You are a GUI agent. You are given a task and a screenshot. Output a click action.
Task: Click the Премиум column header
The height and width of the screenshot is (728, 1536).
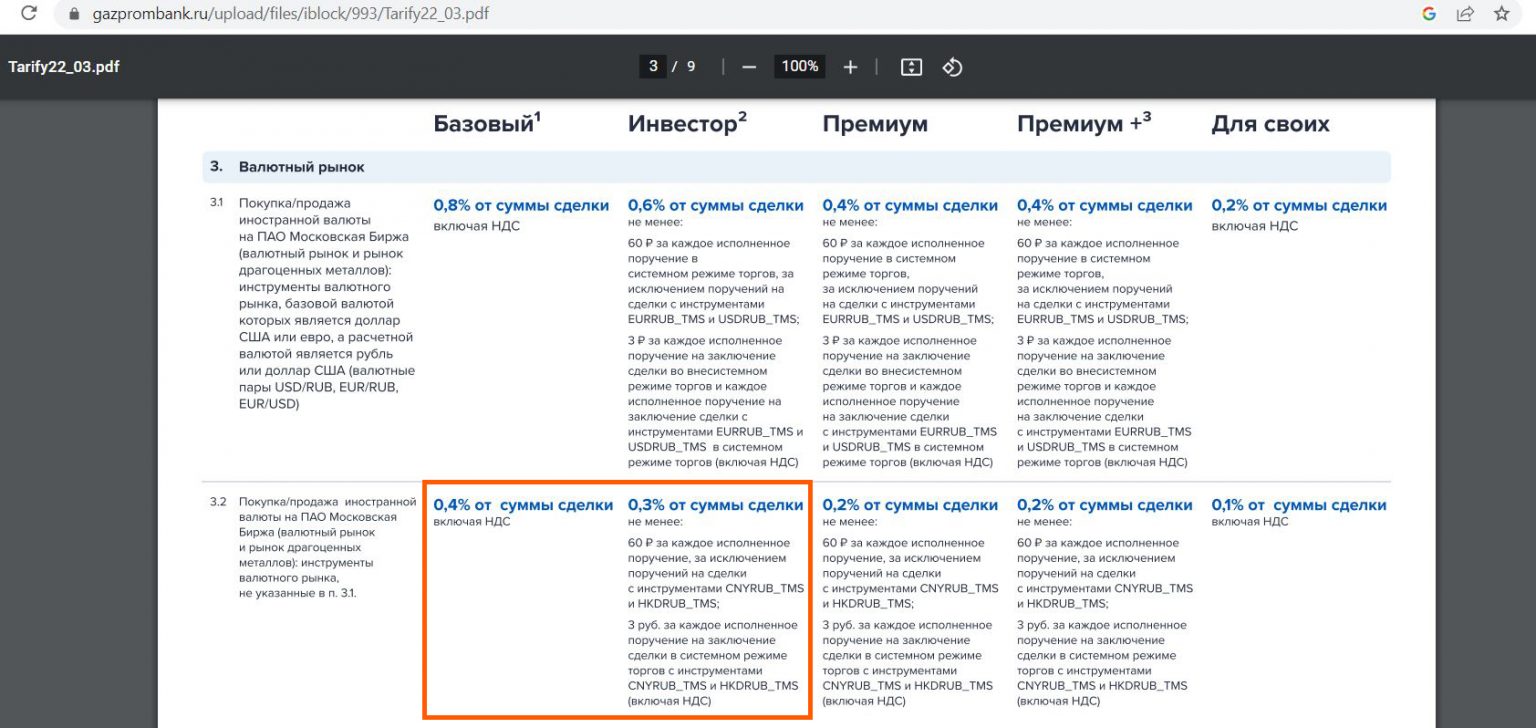(x=875, y=124)
